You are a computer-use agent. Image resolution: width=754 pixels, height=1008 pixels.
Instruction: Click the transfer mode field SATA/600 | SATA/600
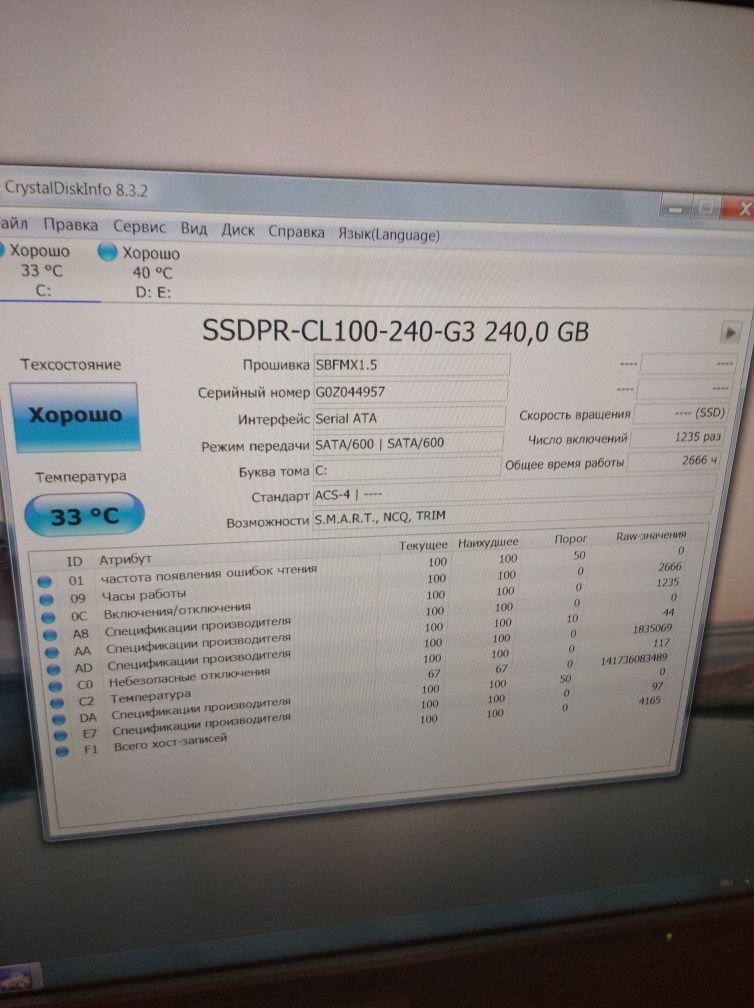[408, 442]
